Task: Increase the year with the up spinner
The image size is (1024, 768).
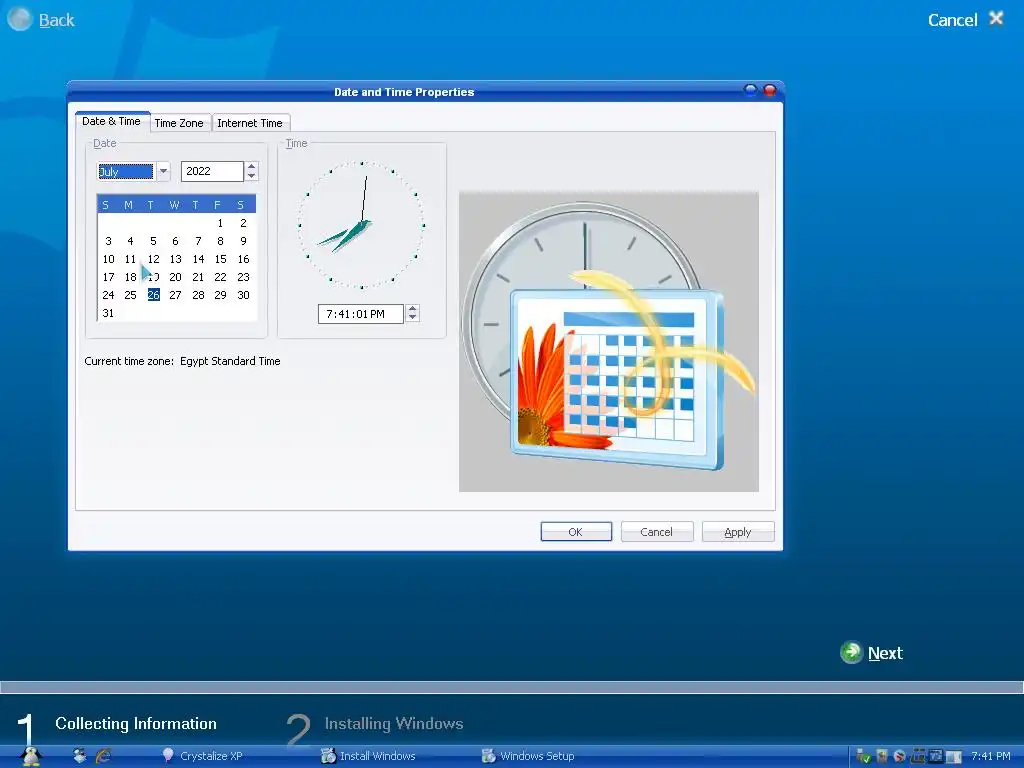Action: click(251, 167)
